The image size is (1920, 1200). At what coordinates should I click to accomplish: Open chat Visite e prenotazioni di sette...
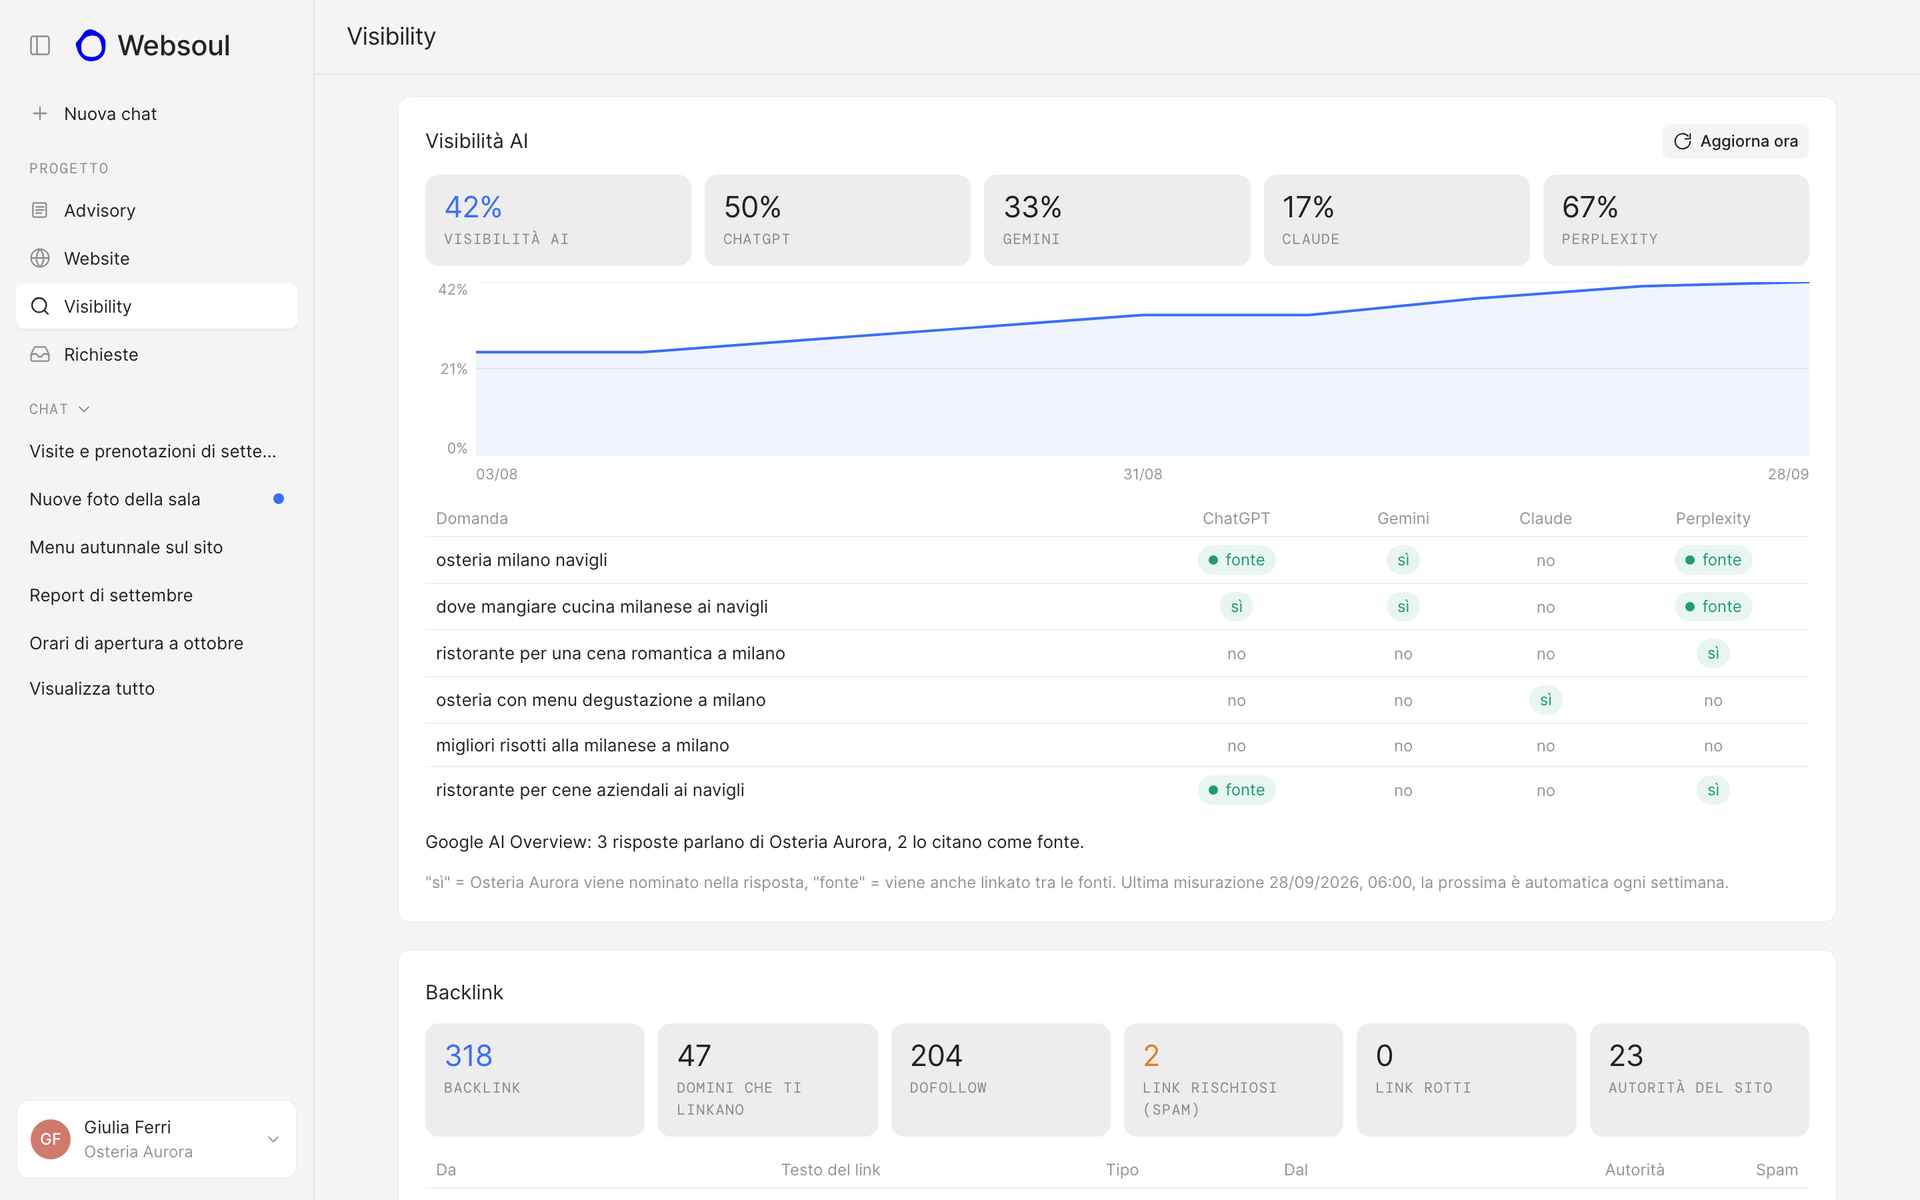(x=157, y=451)
